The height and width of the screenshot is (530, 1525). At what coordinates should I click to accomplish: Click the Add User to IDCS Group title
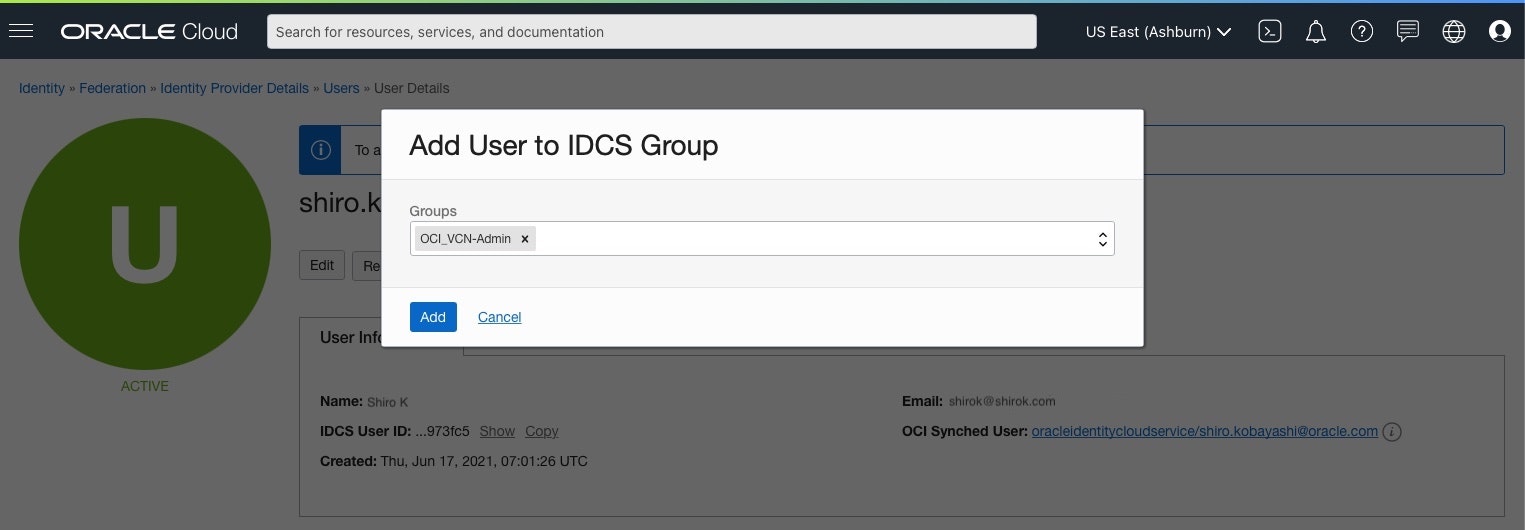point(564,145)
